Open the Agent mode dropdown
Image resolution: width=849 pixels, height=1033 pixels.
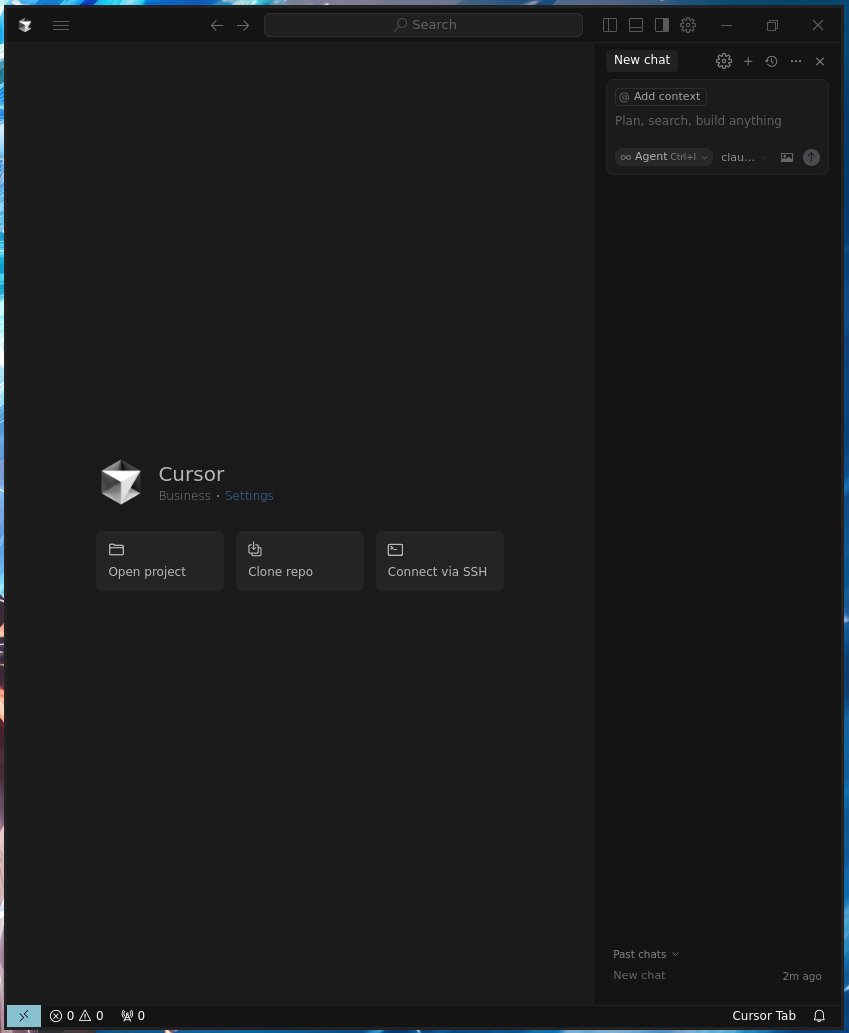point(663,157)
